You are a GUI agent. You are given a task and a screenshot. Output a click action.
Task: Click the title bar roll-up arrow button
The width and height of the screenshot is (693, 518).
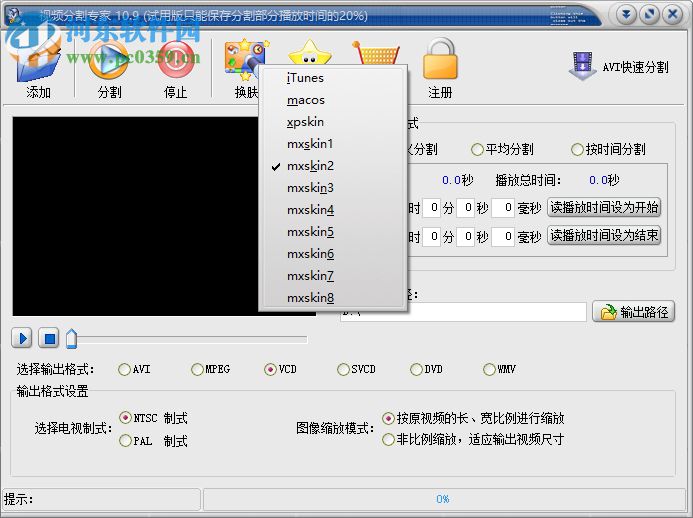[x=626, y=15]
